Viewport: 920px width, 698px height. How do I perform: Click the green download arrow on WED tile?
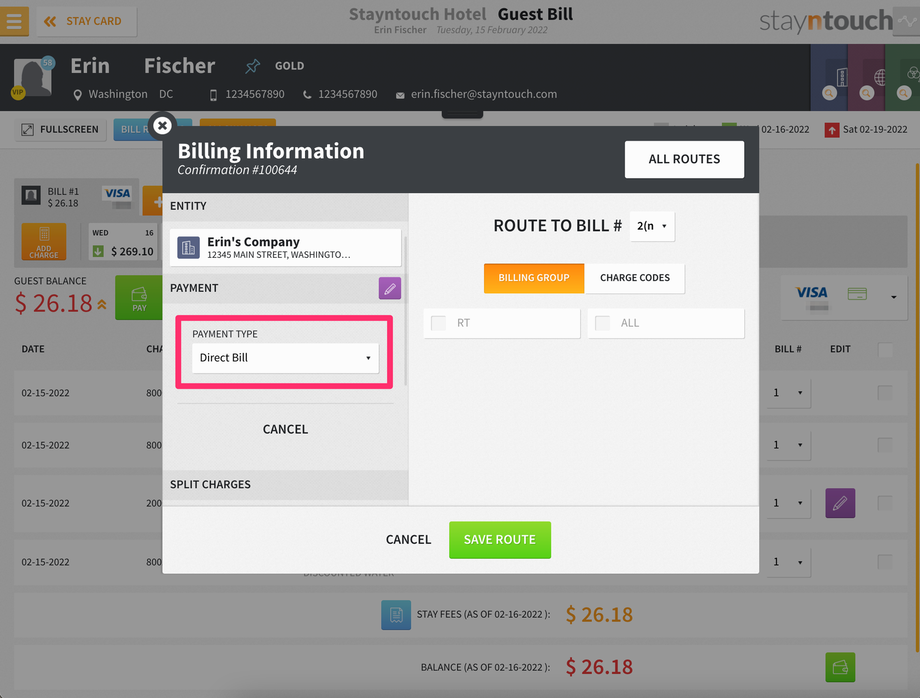(x=99, y=251)
